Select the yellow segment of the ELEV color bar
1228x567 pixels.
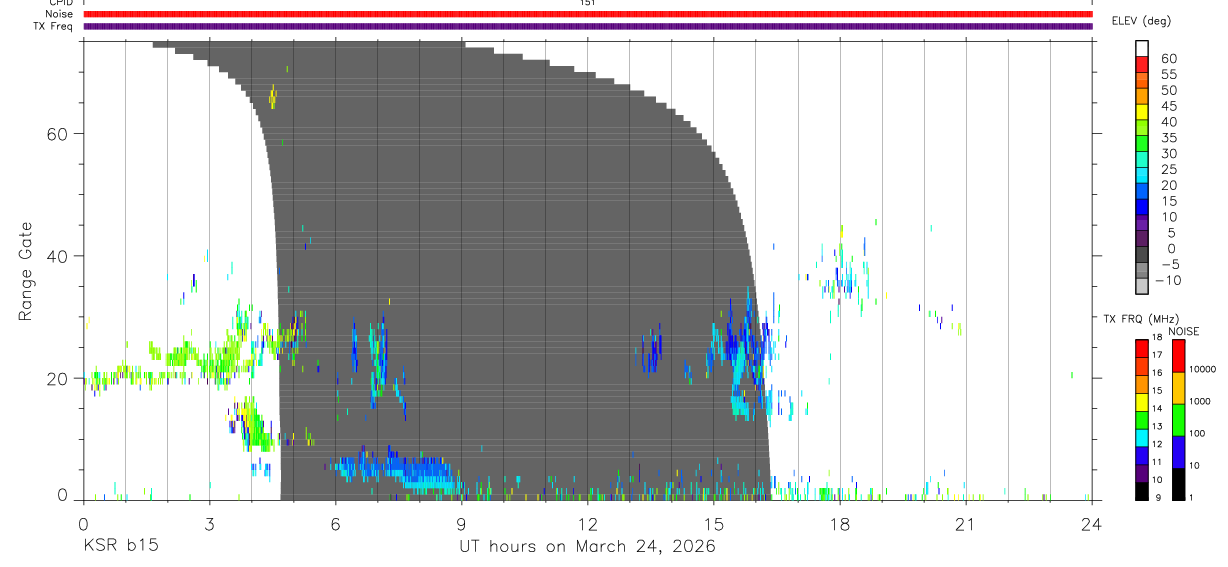(x=1142, y=112)
